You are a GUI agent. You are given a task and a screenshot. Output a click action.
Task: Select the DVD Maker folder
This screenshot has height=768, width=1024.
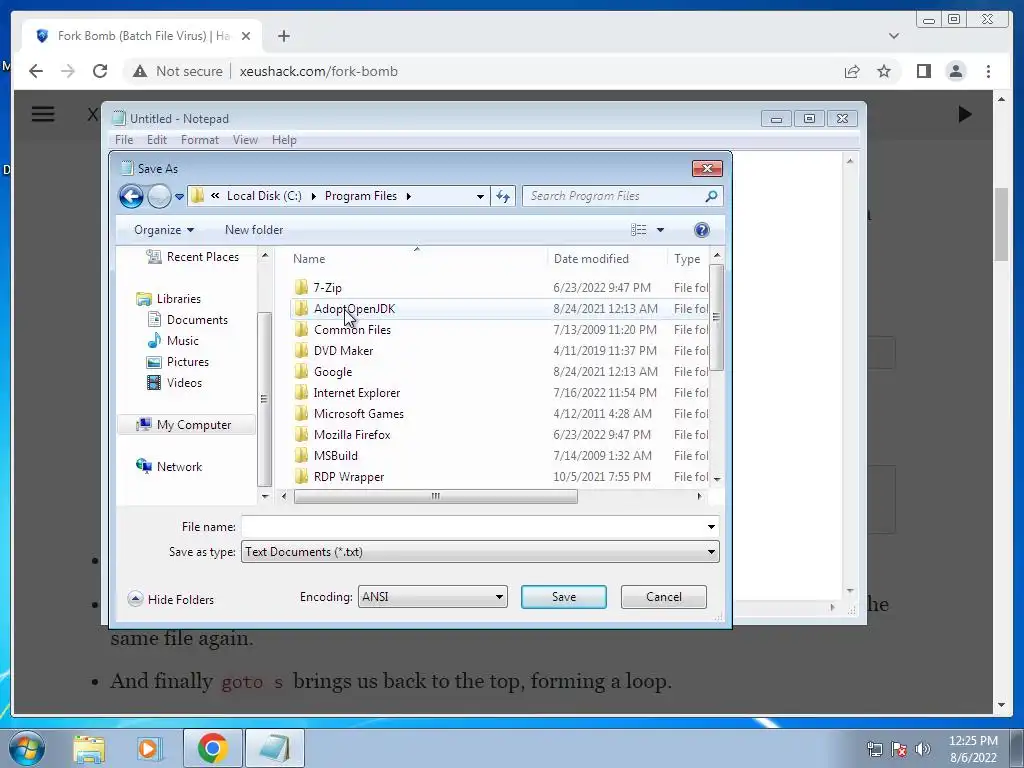pyautogui.click(x=343, y=351)
